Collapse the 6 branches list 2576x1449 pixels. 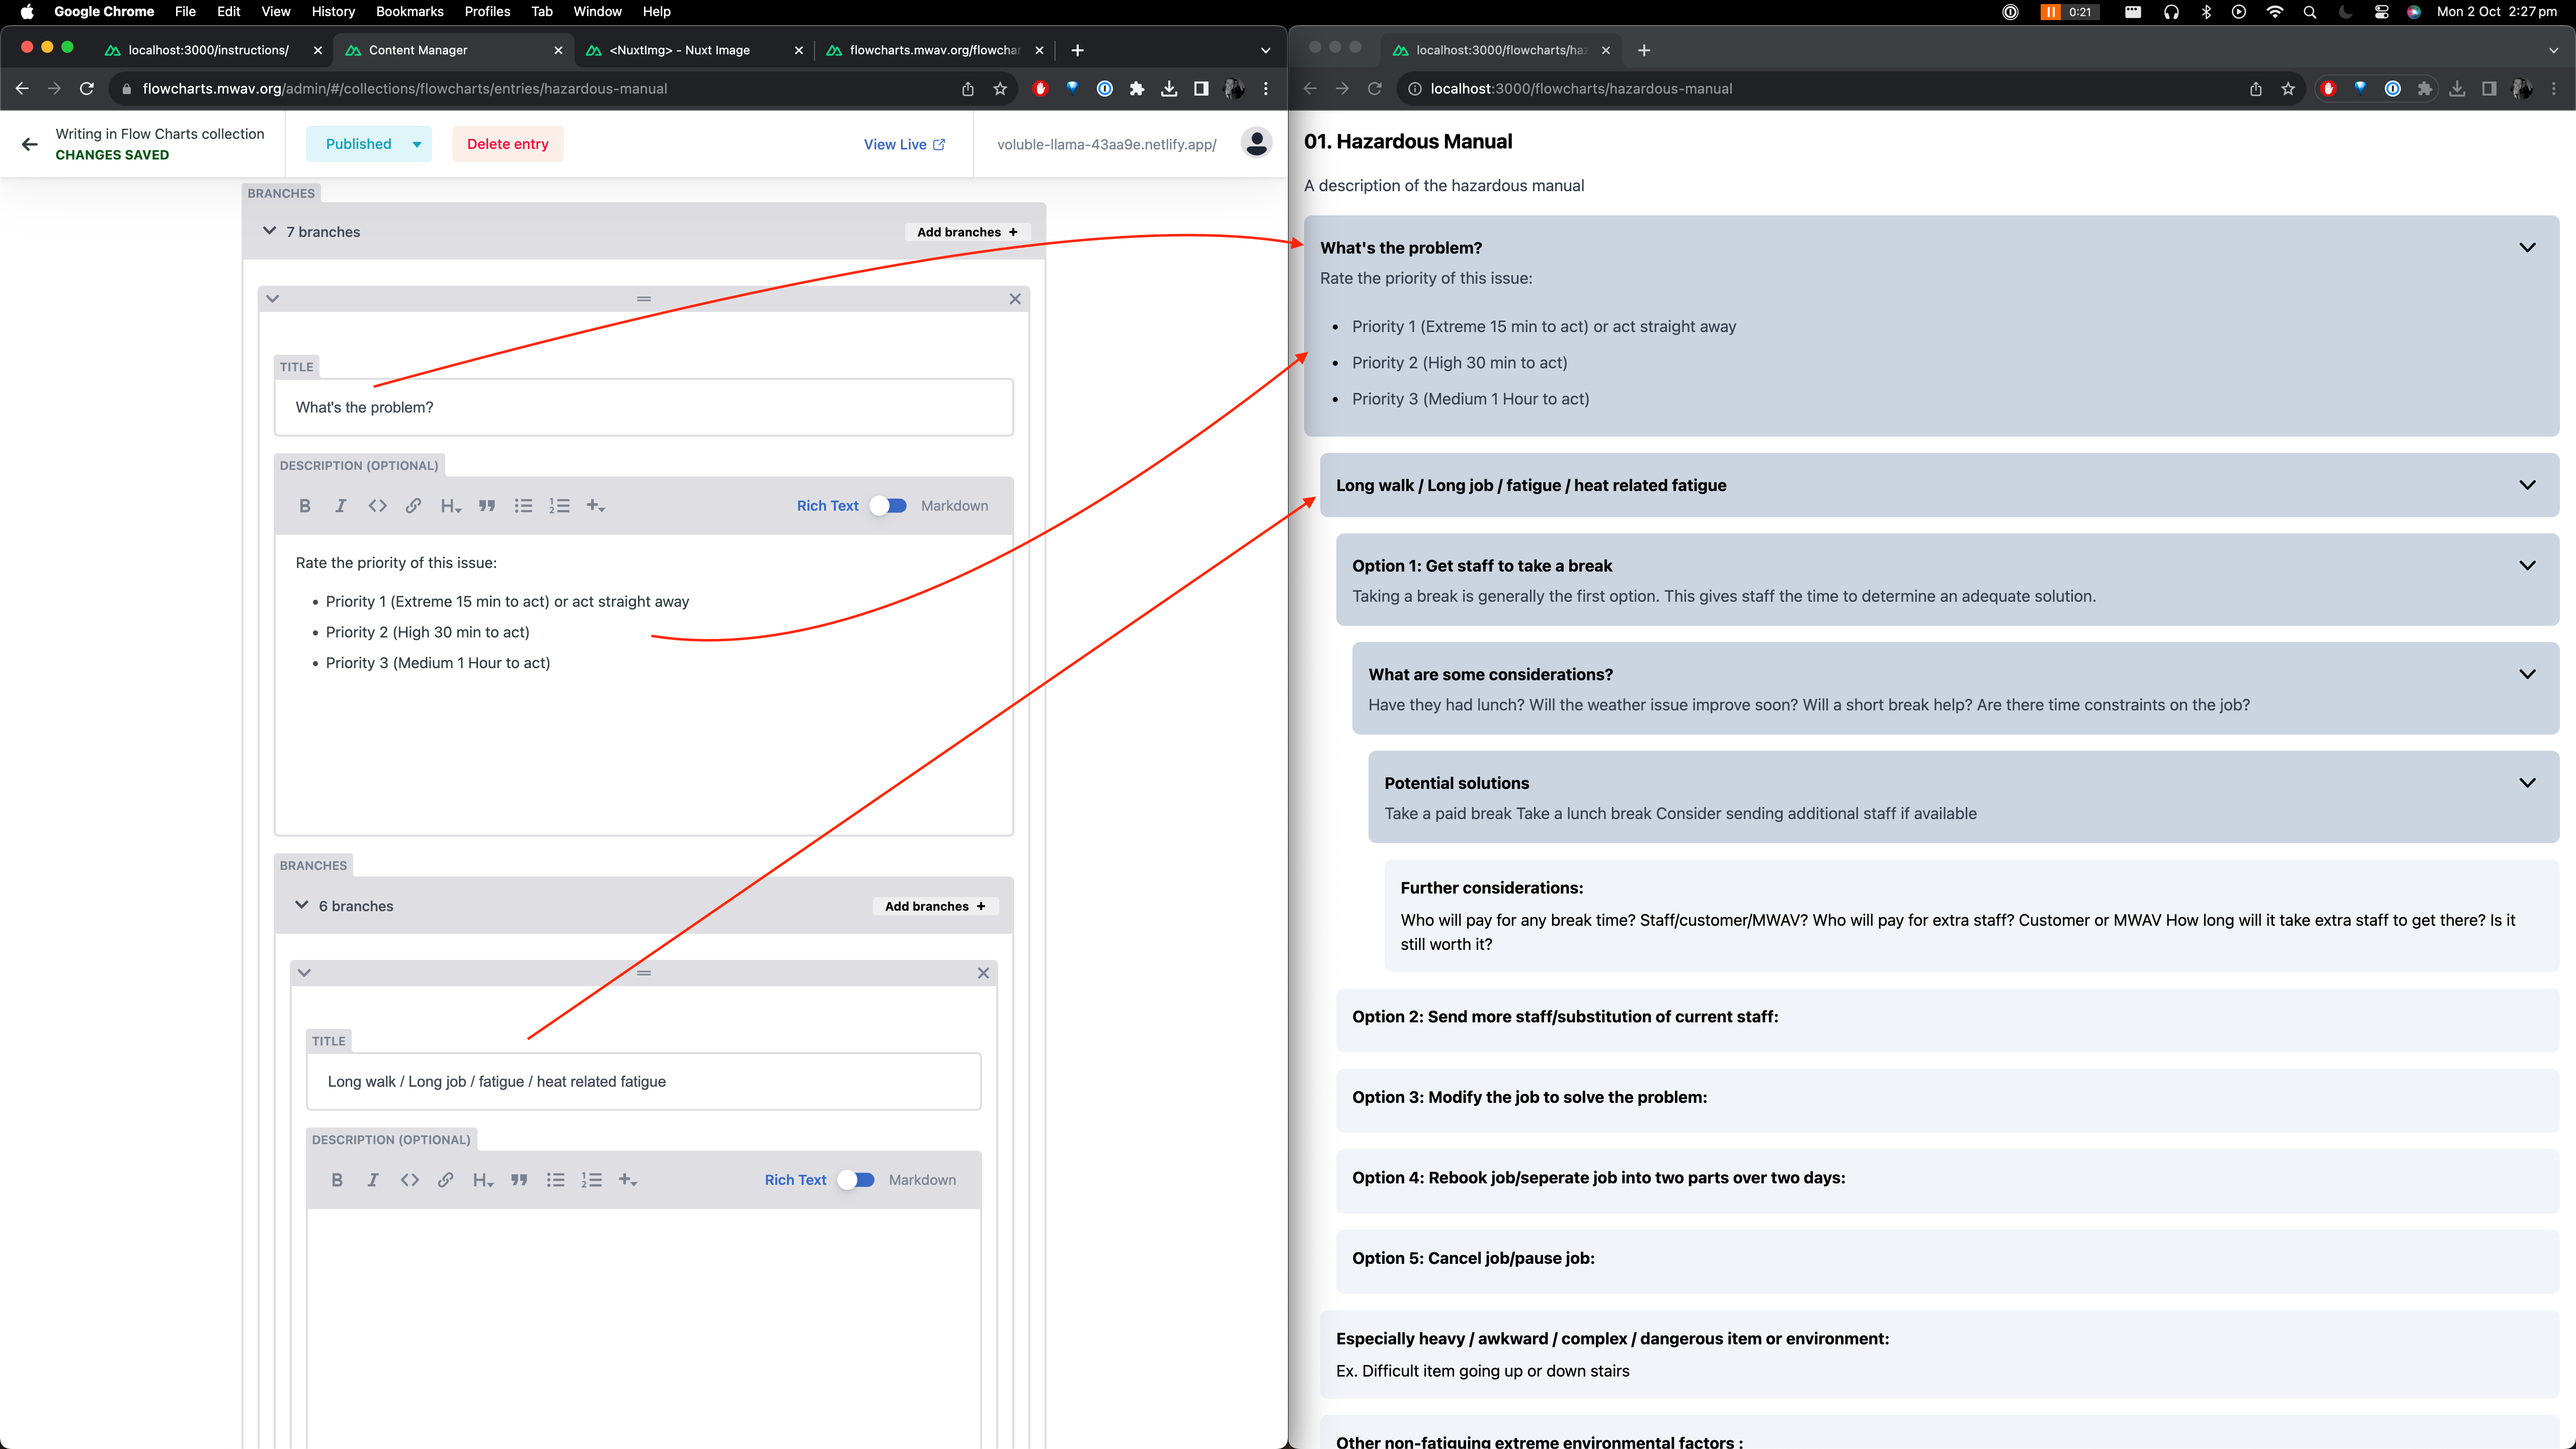tap(301, 905)
